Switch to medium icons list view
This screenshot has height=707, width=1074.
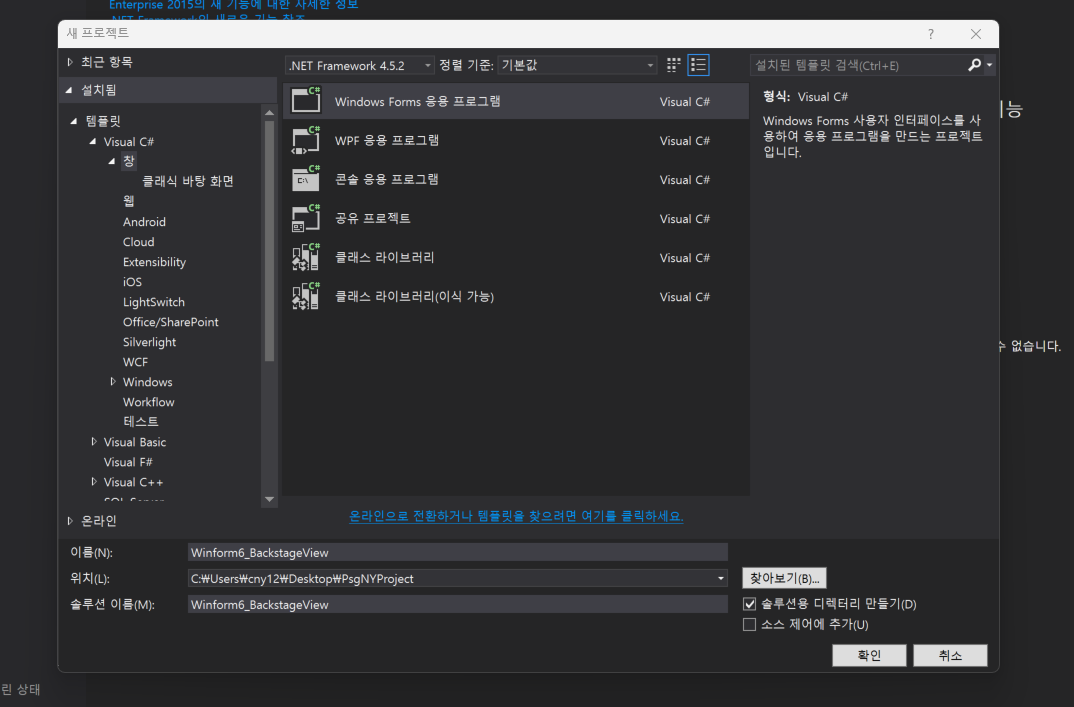698,65
